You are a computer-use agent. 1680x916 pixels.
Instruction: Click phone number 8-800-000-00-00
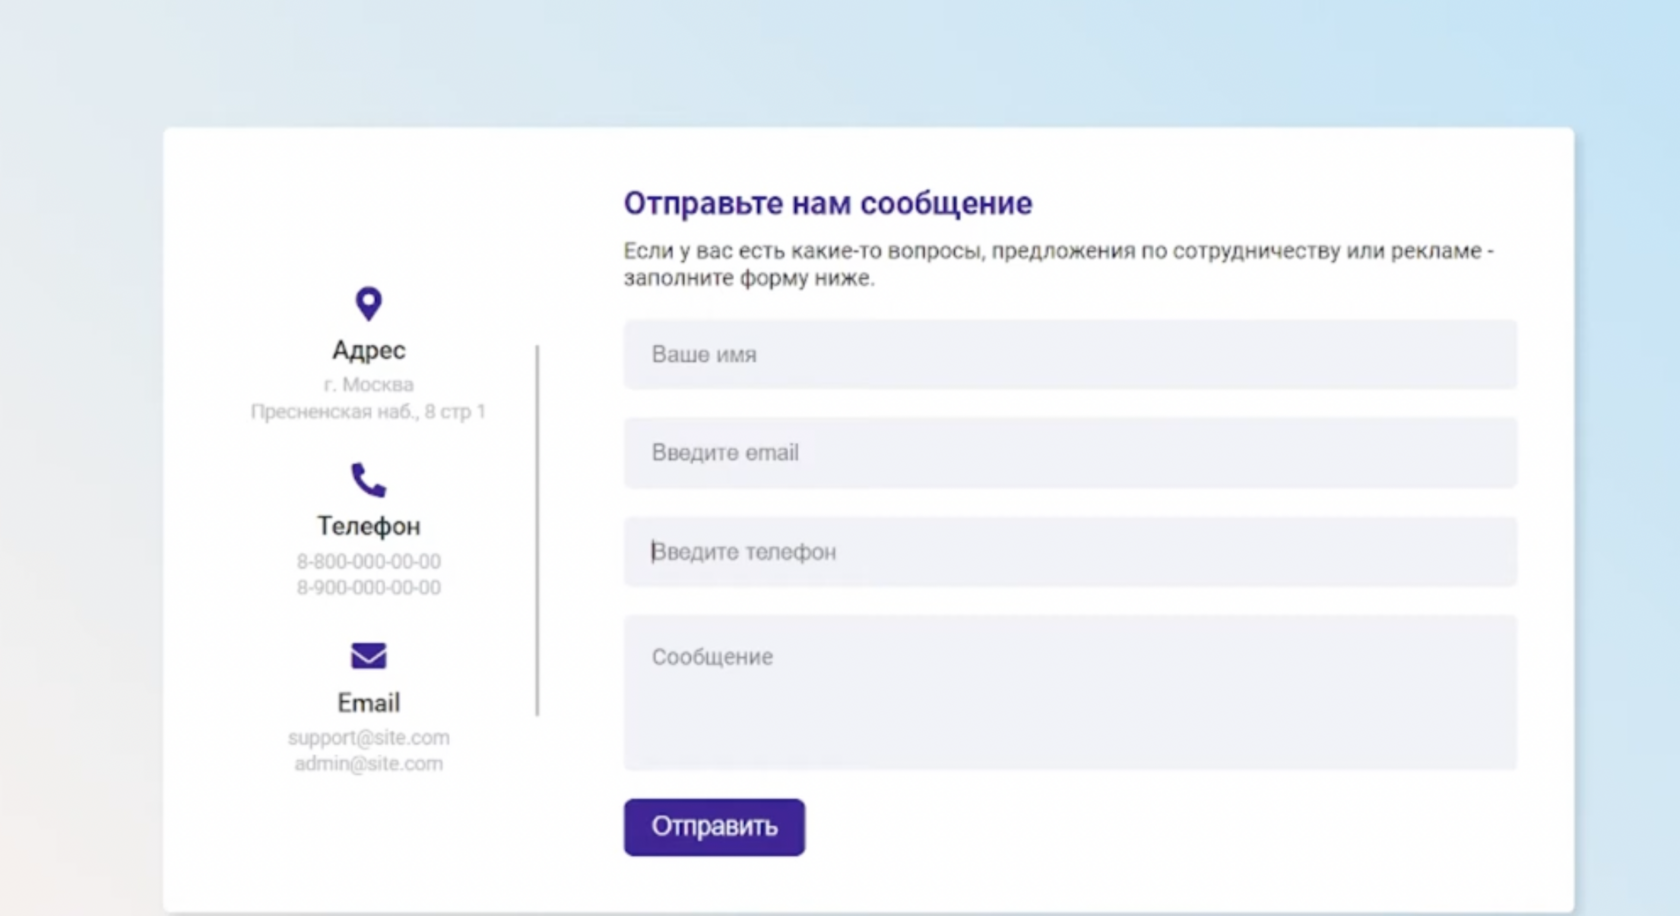(x=368, y=562)
